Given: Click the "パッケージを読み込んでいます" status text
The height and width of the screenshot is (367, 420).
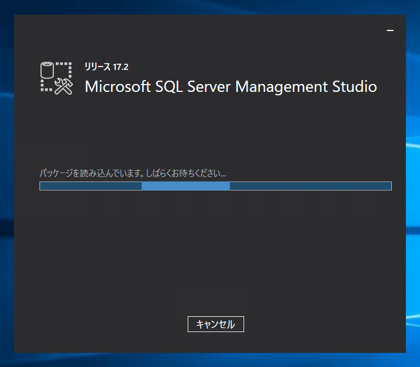Looking at the screenshot, I should click(133, 173).
